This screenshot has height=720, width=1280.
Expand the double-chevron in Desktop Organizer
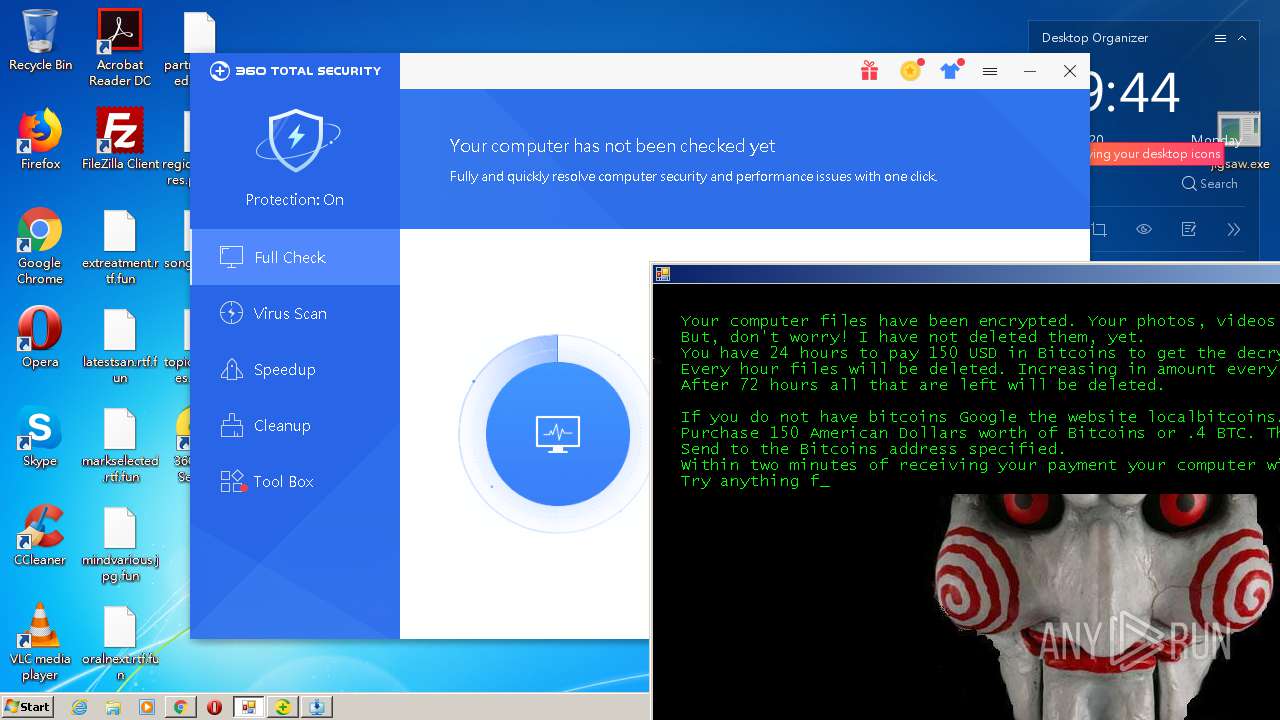[1234, 229]
